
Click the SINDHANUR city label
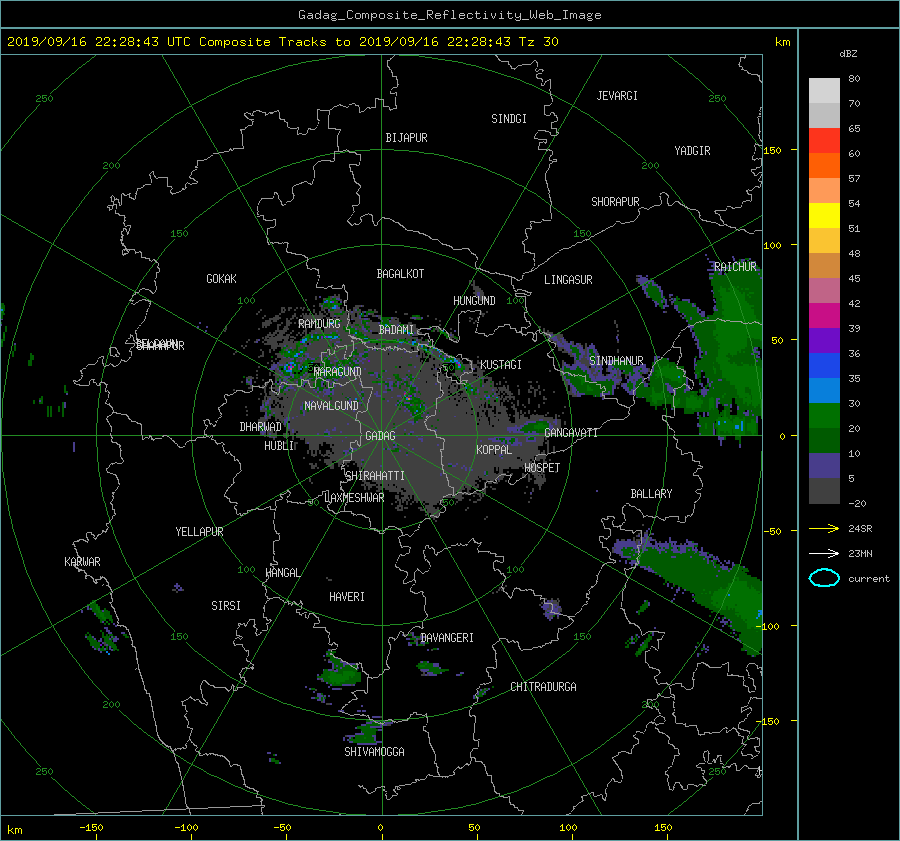point(616,361)
